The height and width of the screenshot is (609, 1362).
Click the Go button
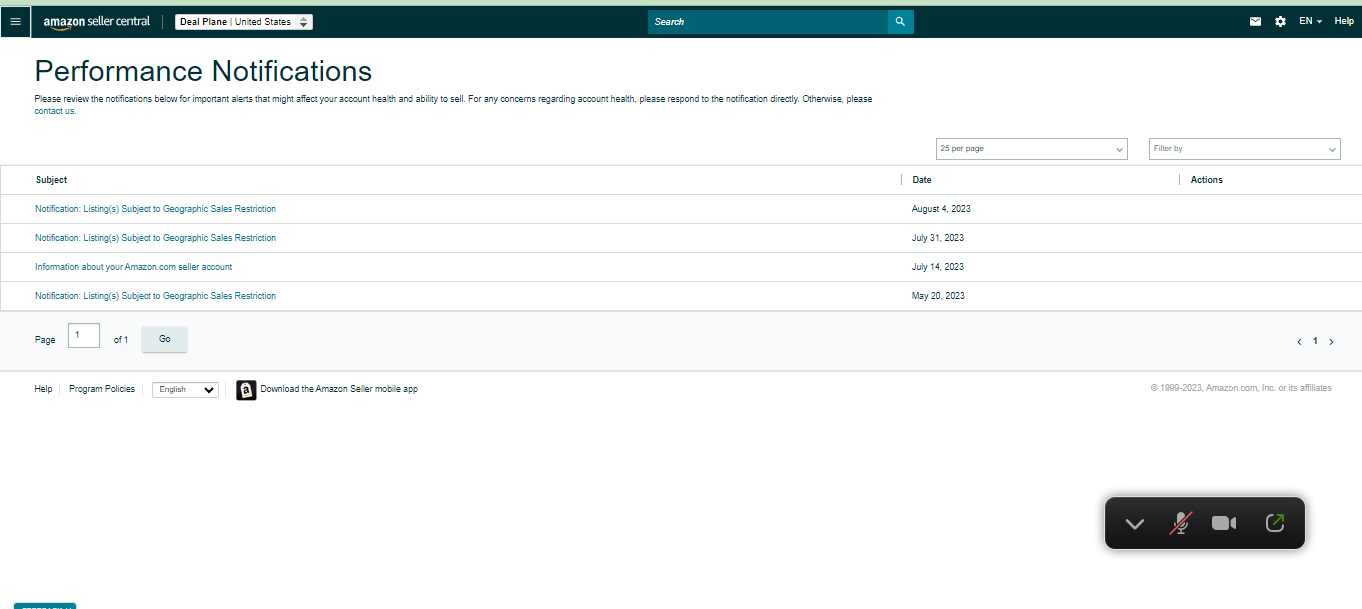point(164,339)
